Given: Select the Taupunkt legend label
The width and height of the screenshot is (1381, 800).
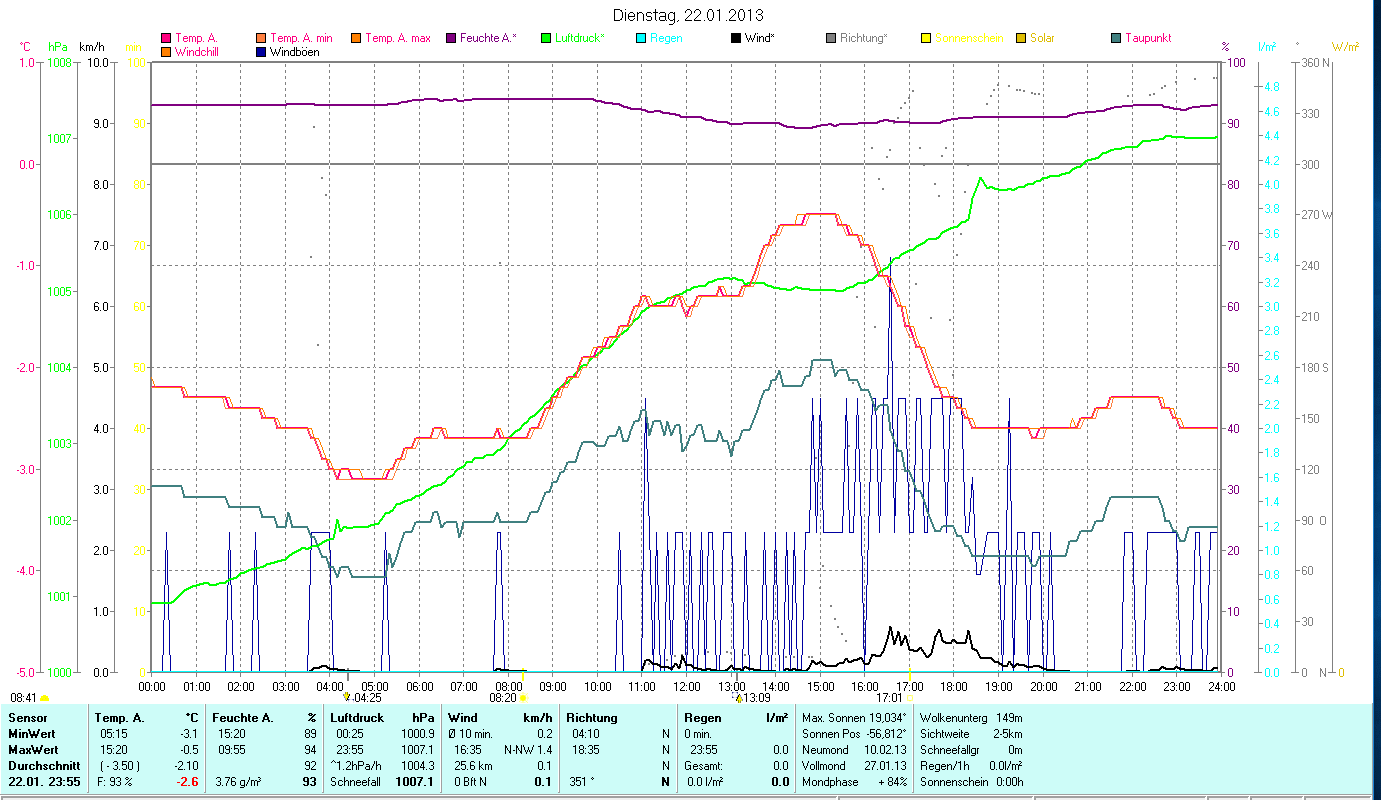Looking at the screenshot, I should tap(1148, 39).
